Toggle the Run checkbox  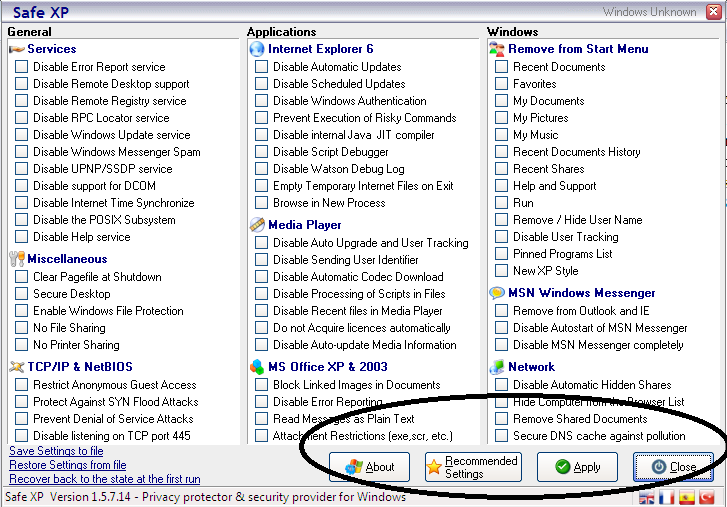[501, 203]
